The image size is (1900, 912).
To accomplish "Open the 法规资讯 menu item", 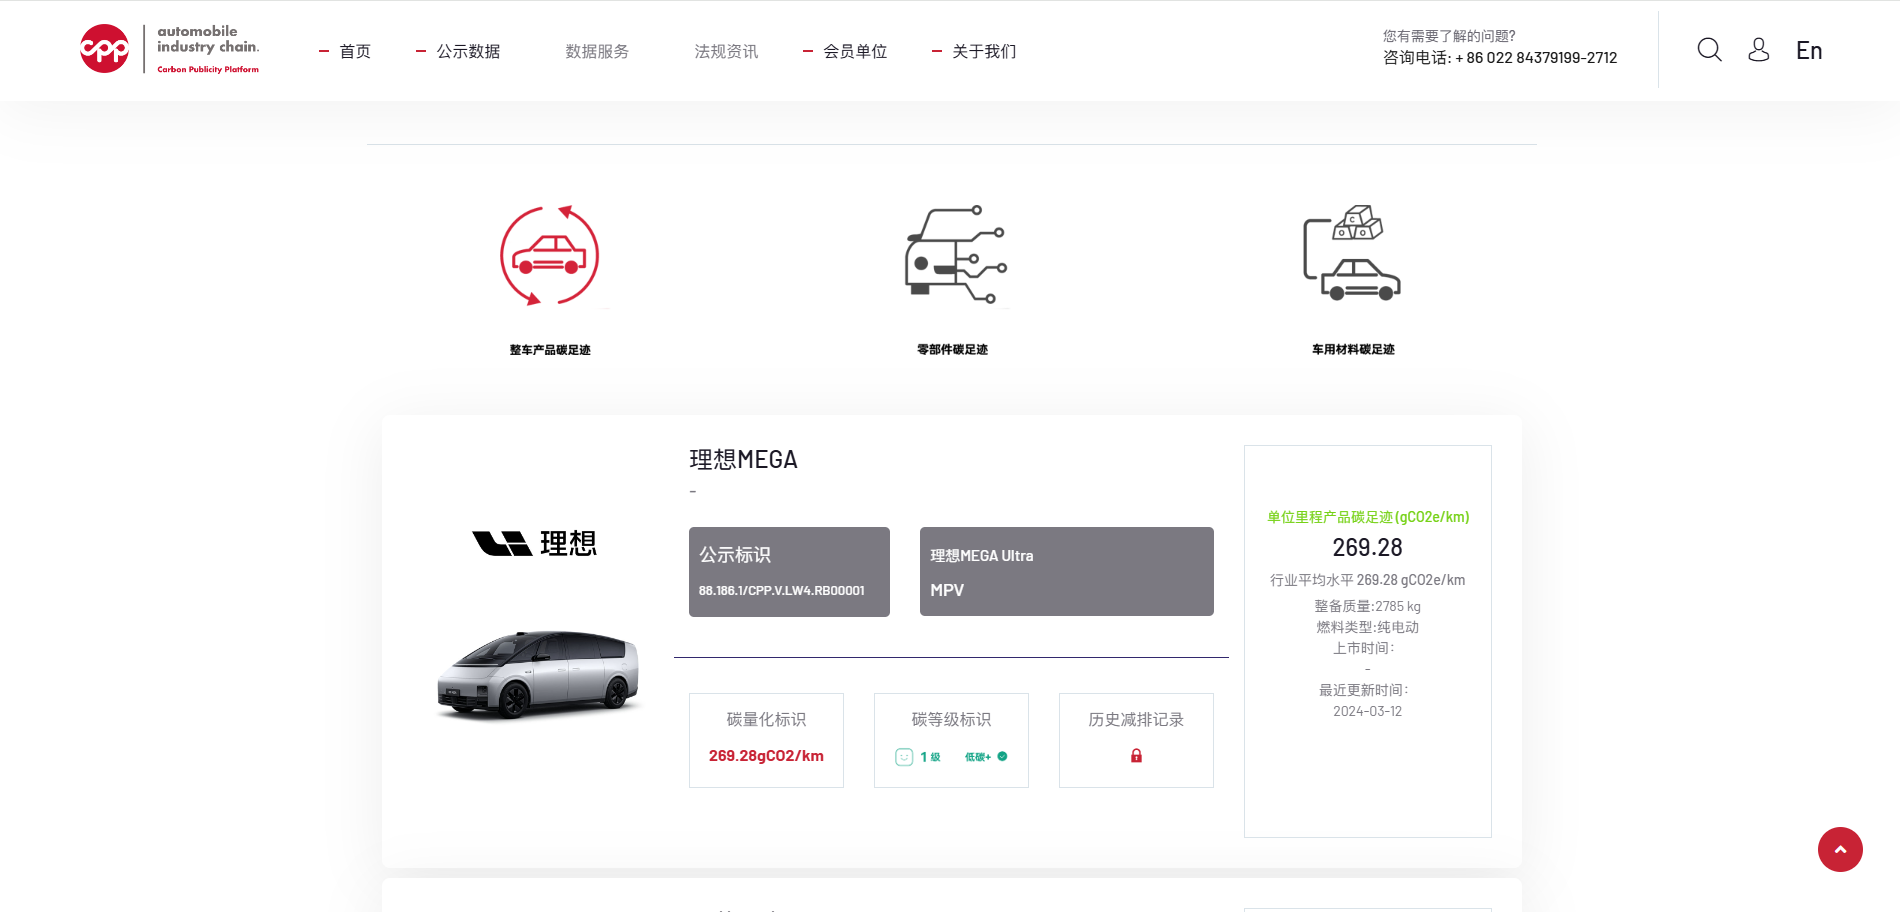I will (x=726, y=52).
